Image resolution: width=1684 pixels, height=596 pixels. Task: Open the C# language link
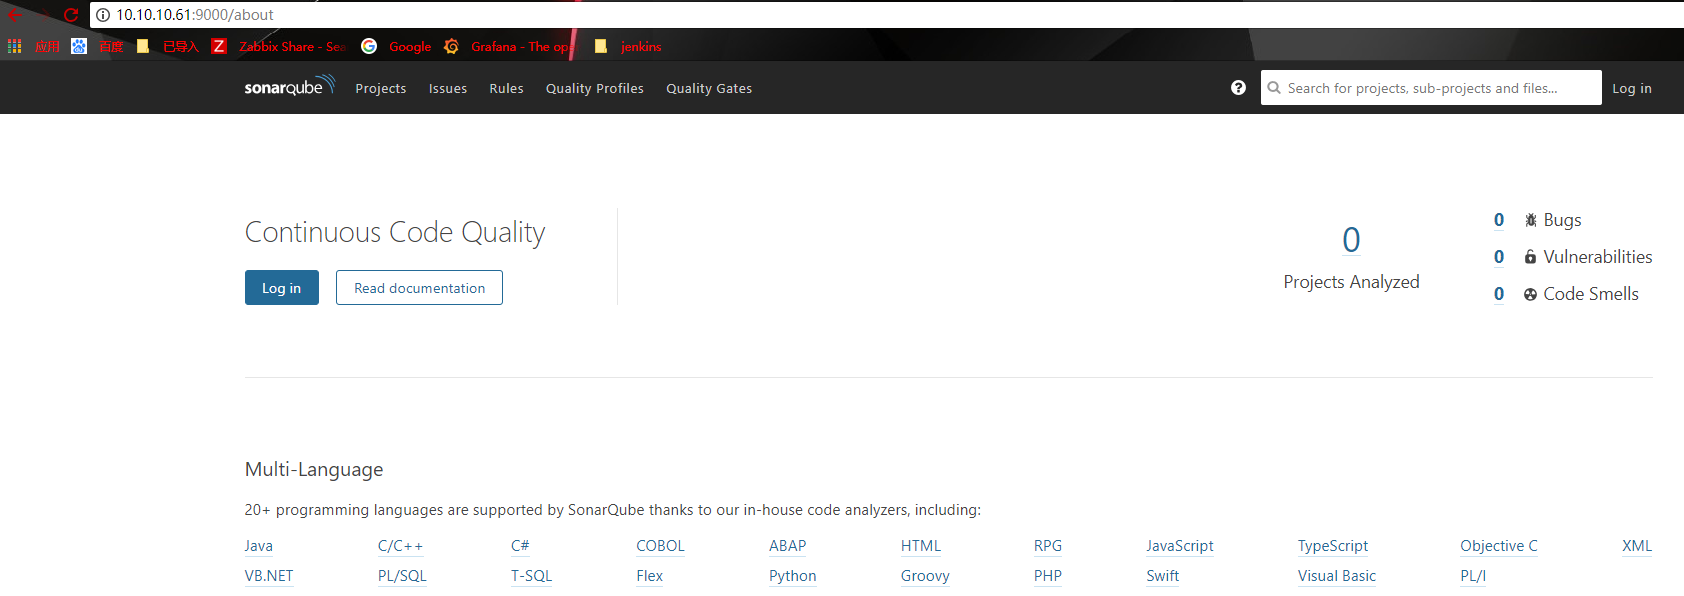[520, 546]
